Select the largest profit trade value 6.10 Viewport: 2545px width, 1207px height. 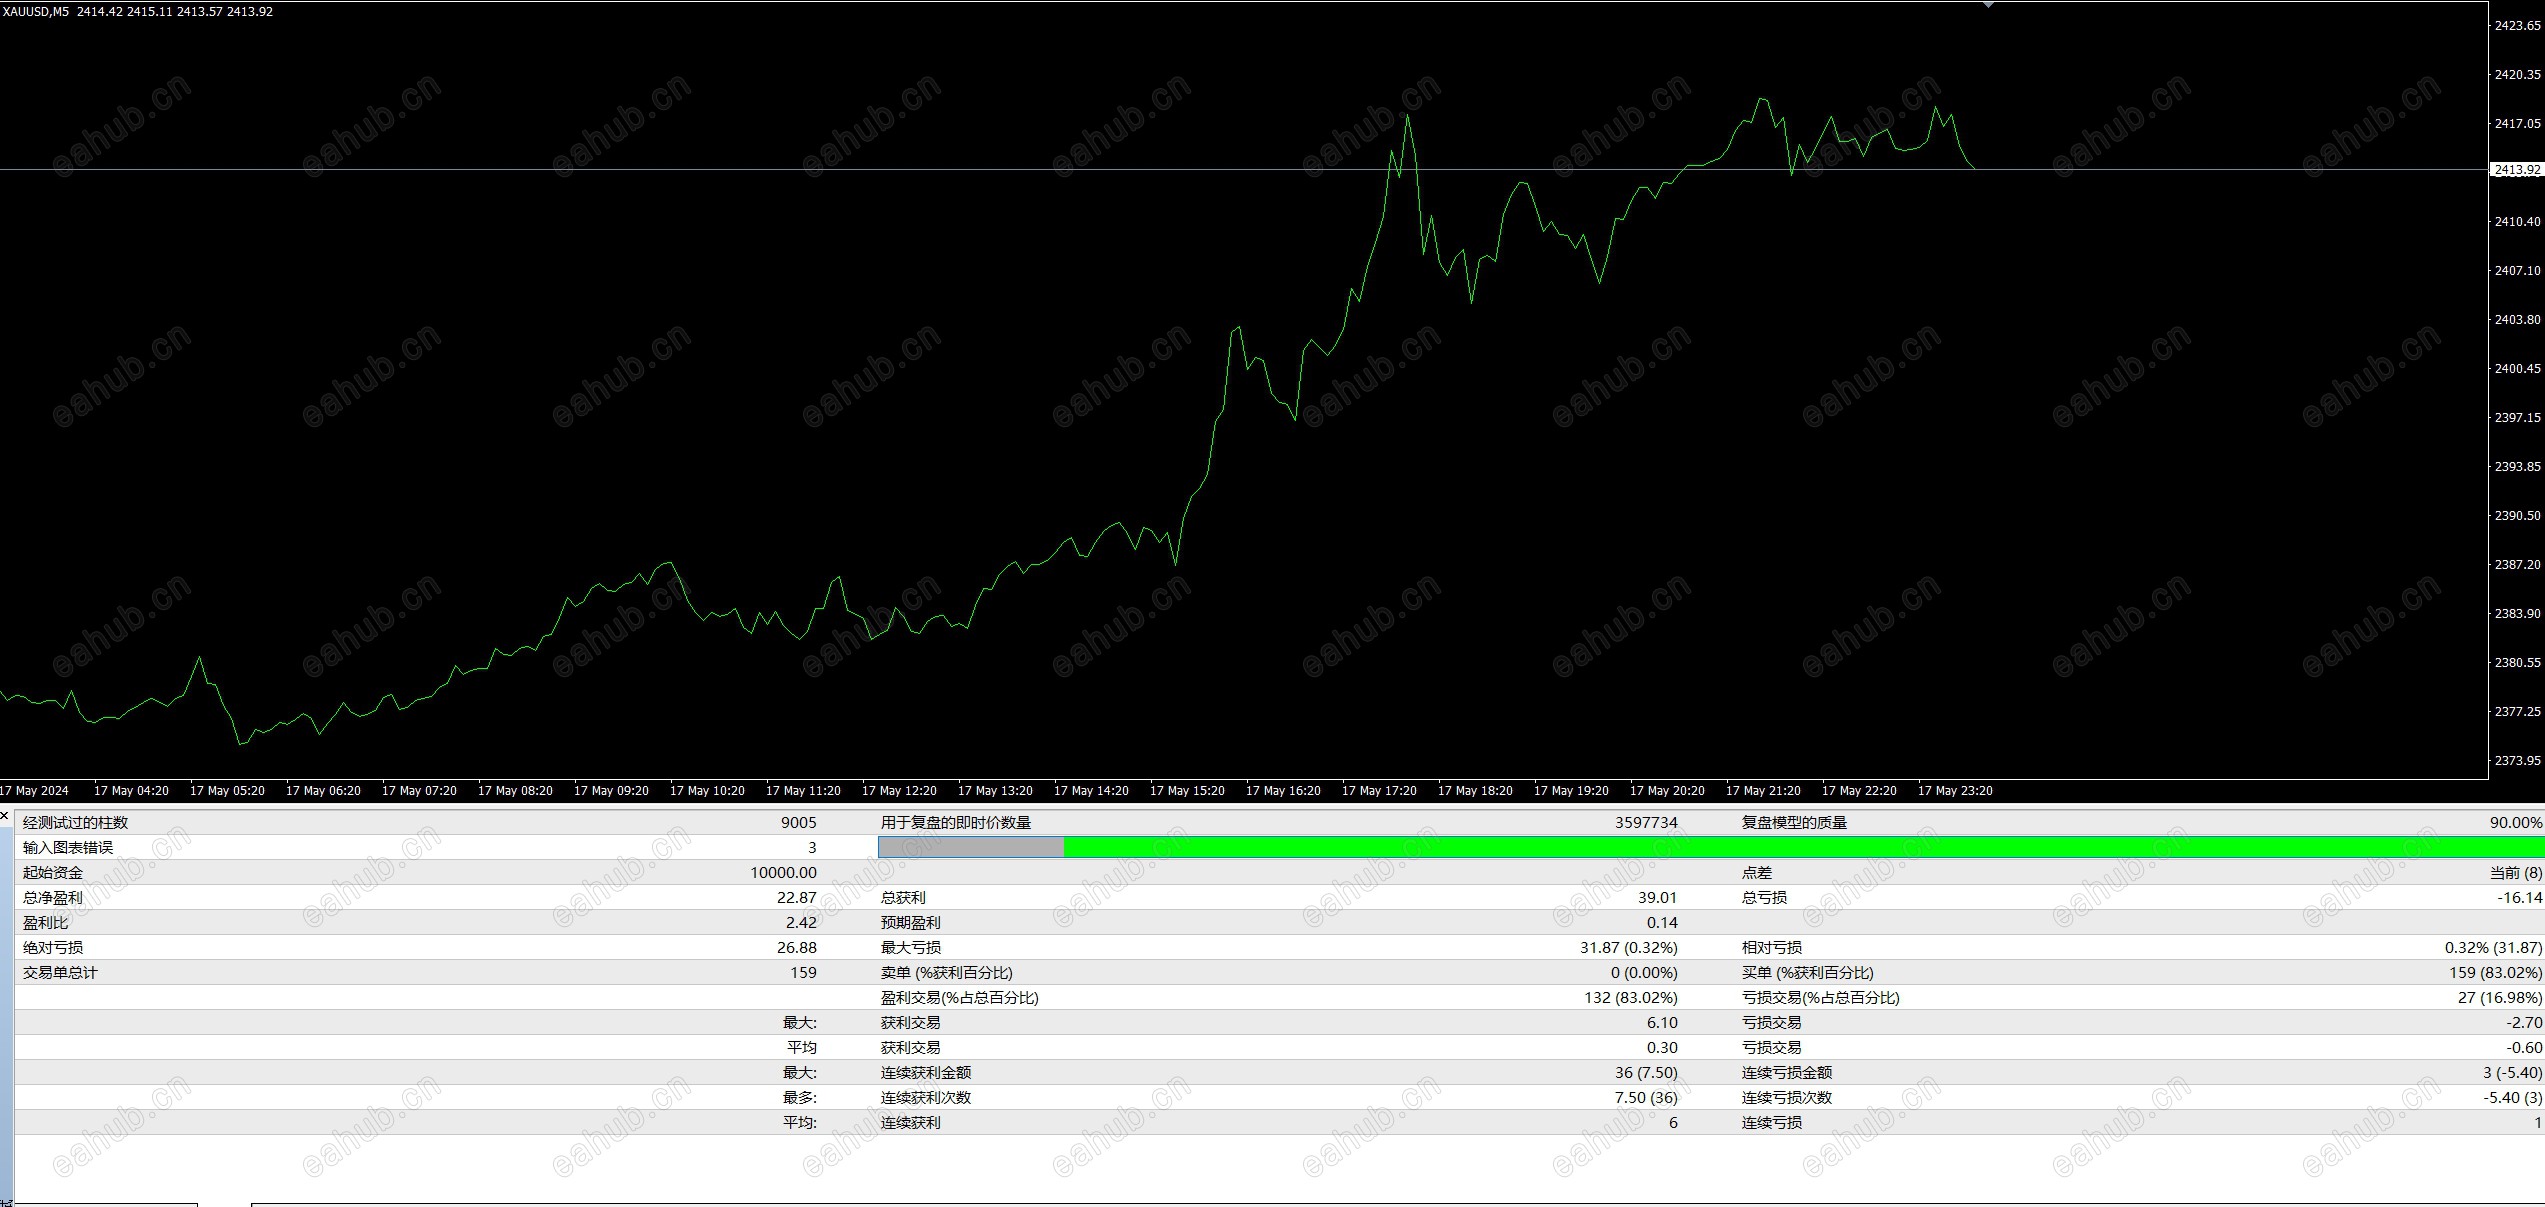point(1663,1023)
